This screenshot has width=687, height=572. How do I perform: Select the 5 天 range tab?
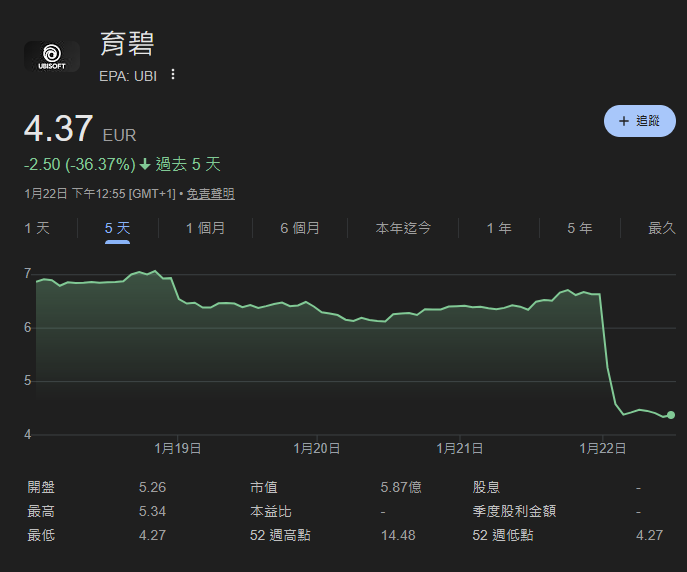pyautogui.click(x=117, y=228)
